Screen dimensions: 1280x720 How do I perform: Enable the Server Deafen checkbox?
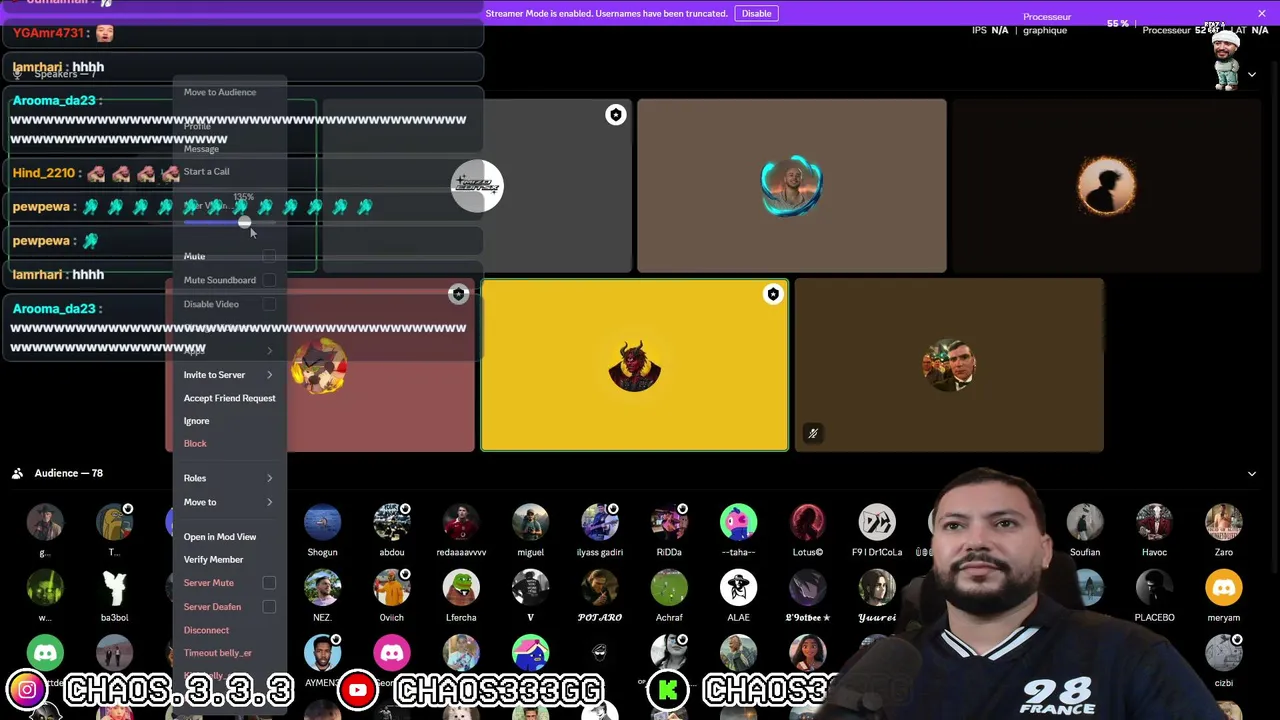click(x=269, y=607)
